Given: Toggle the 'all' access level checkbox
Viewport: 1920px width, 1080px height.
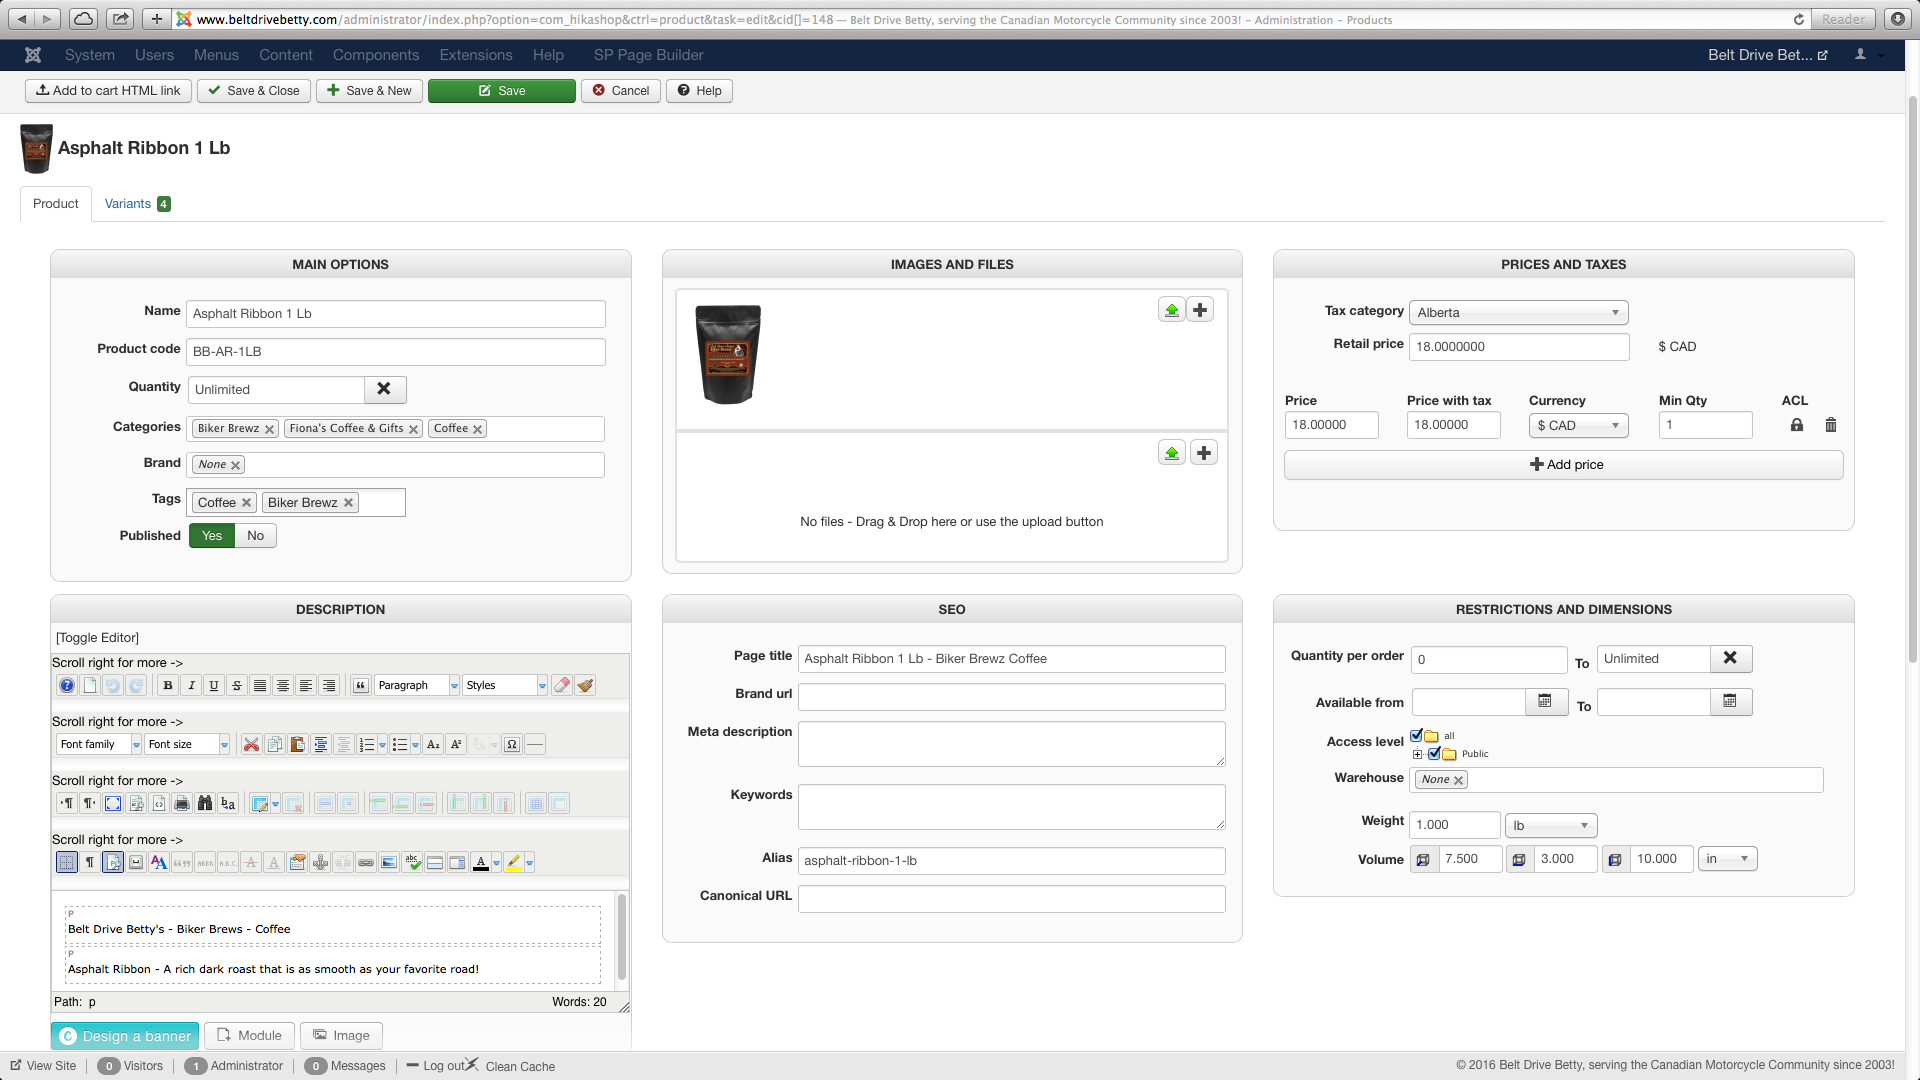Looking at the screenshot, I should click(x=1417, y=735).
